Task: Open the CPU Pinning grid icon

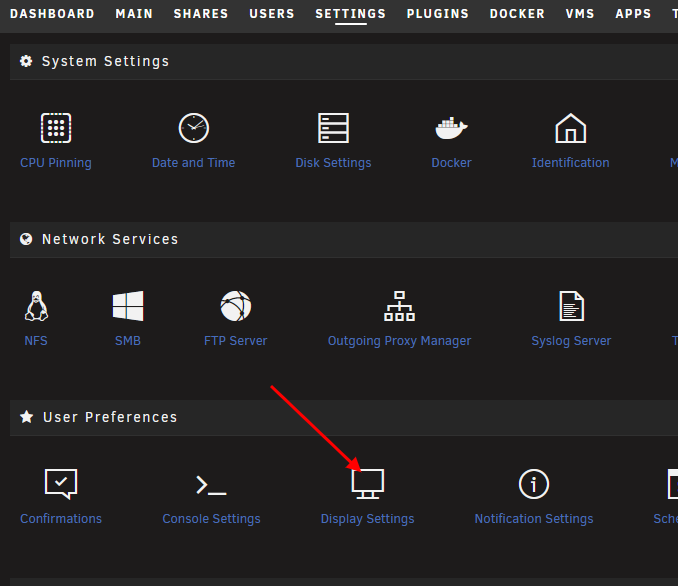Action: 56,128
